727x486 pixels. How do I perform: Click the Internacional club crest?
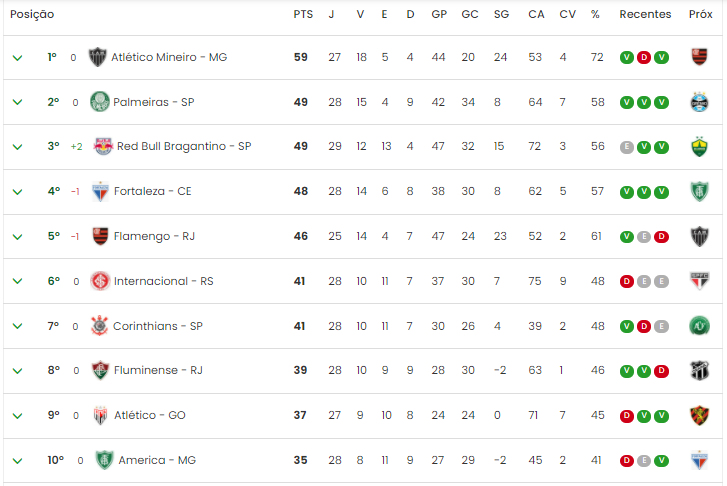tap(100, 281)
